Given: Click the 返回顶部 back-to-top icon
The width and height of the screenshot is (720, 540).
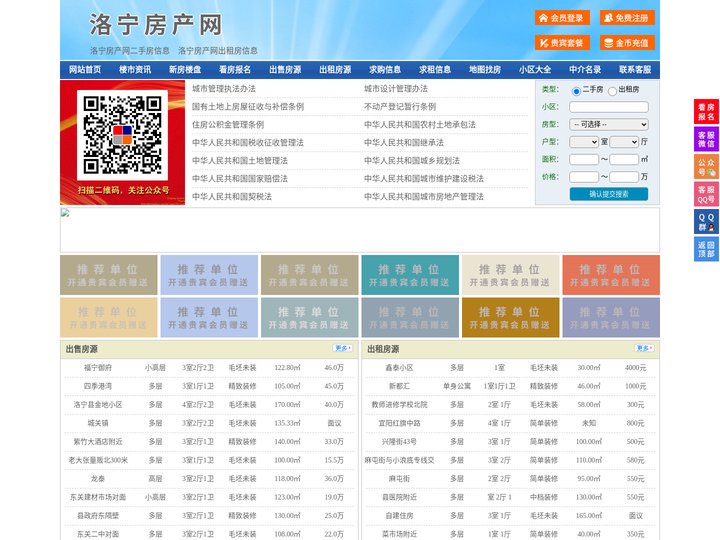Looking at the screenshot, I should point(706,249).
